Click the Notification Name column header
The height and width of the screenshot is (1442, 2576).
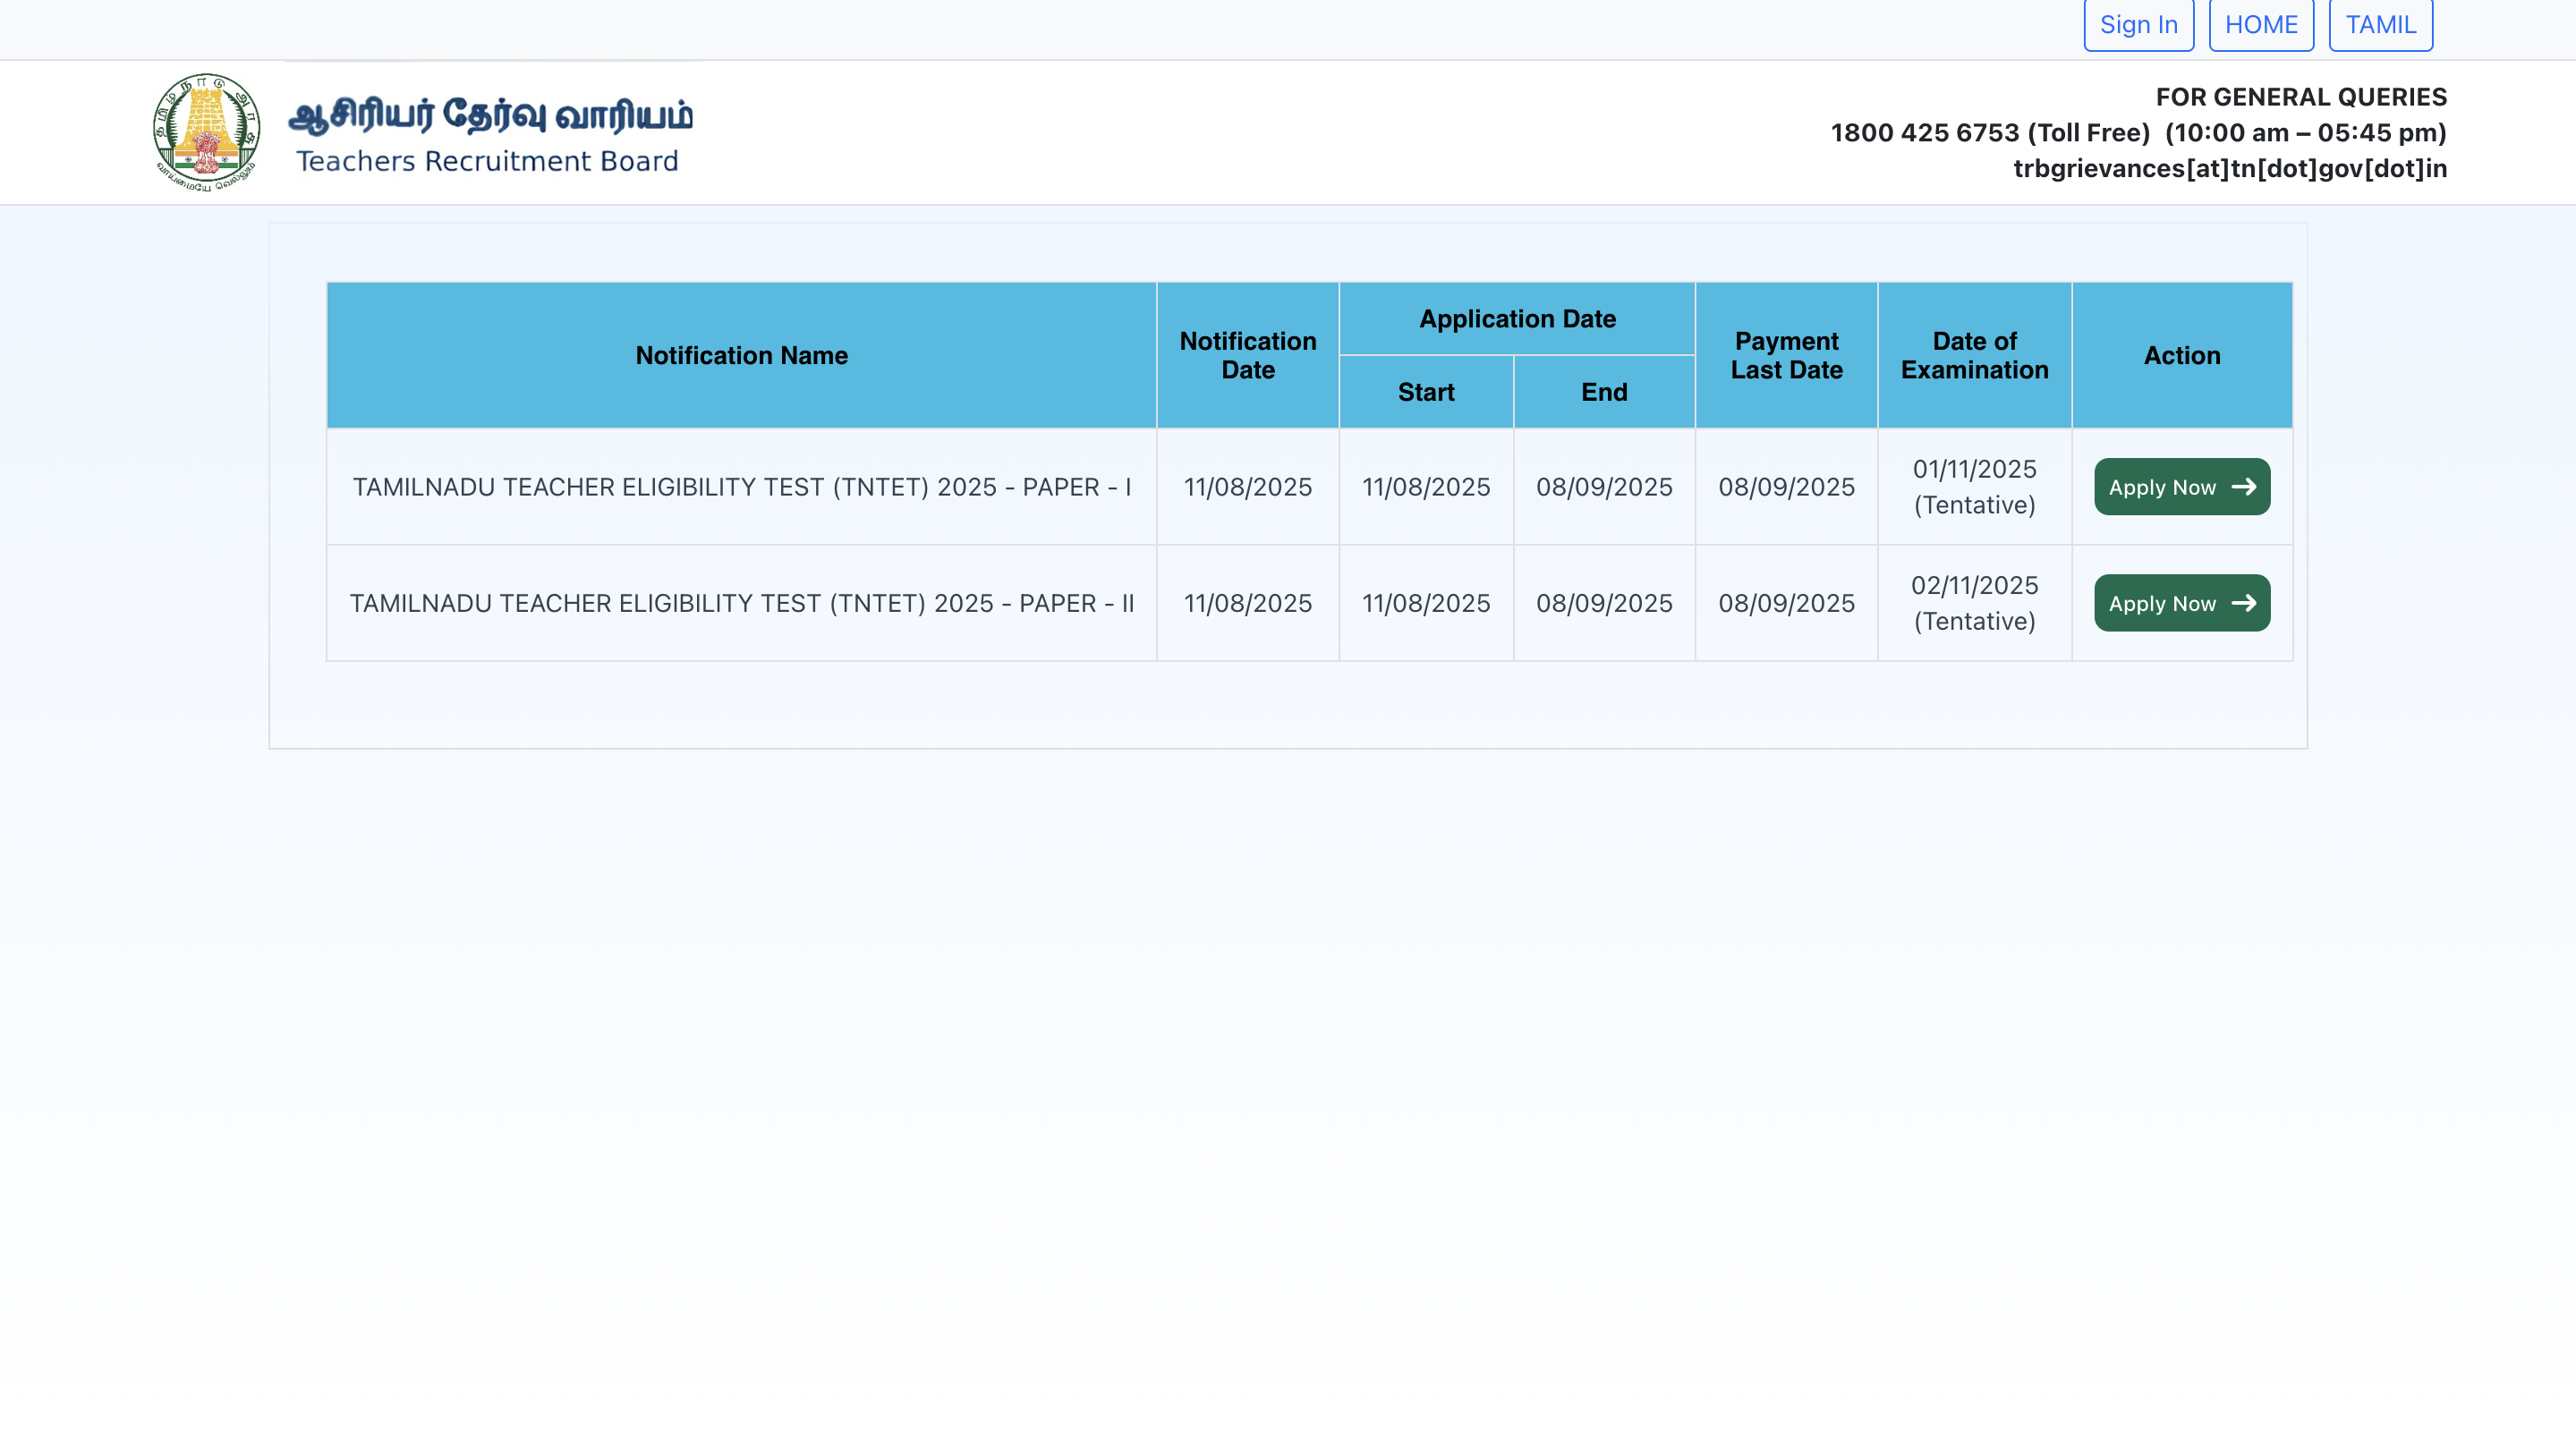(x=742, y=355)
